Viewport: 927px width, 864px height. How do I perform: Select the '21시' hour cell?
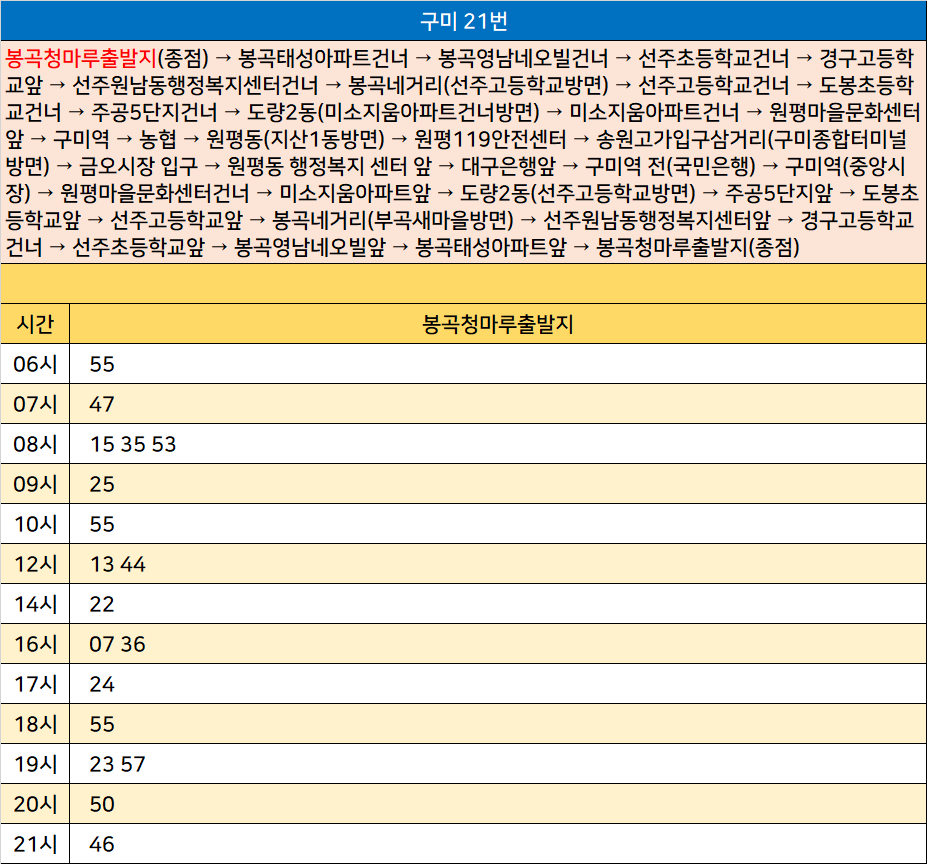[35, 844]
